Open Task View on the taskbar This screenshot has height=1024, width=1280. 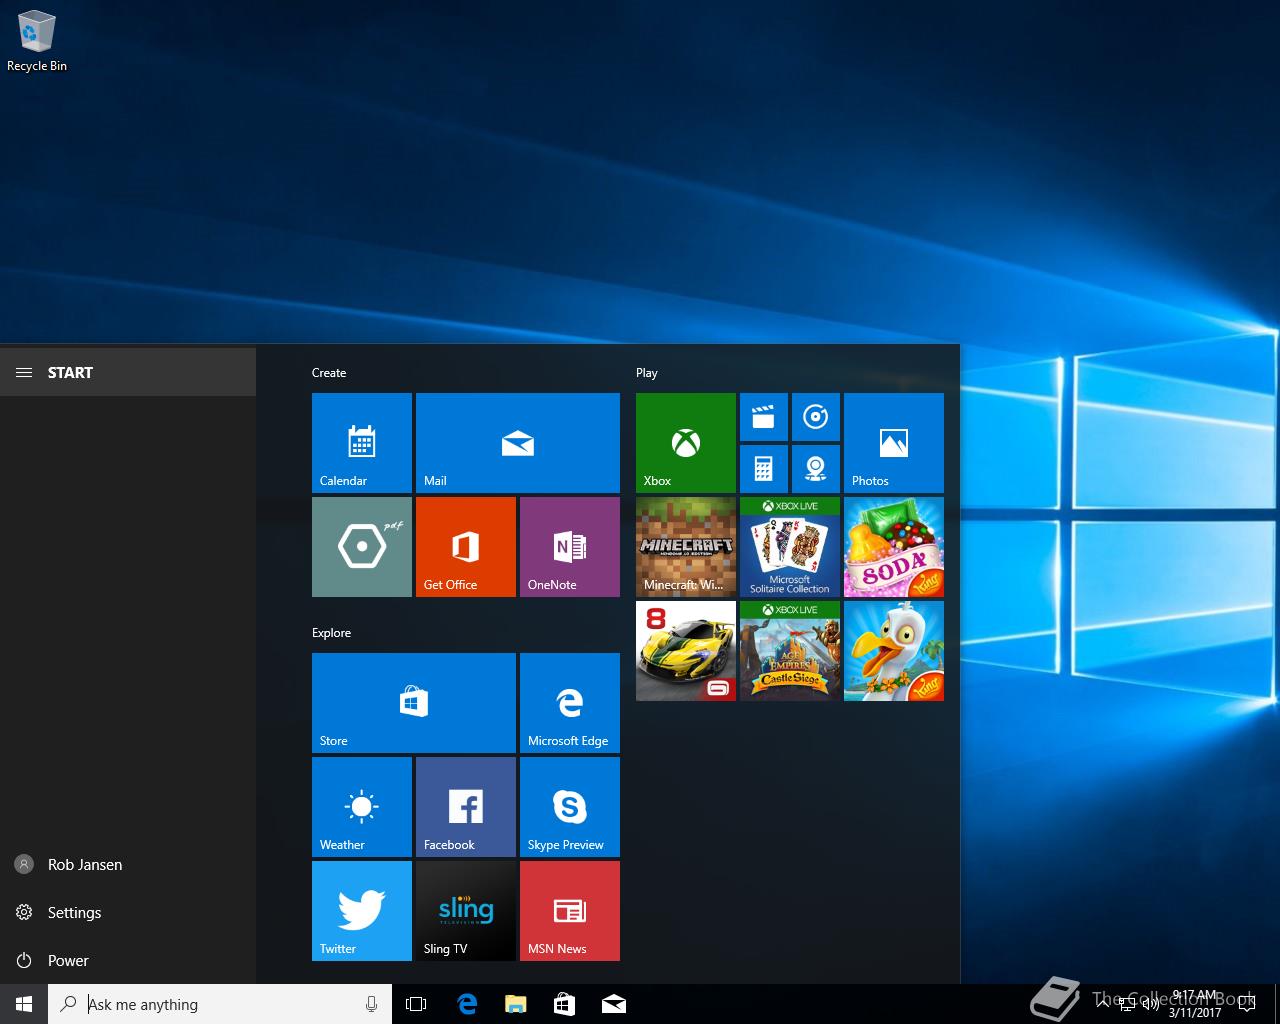point(416,1004)
